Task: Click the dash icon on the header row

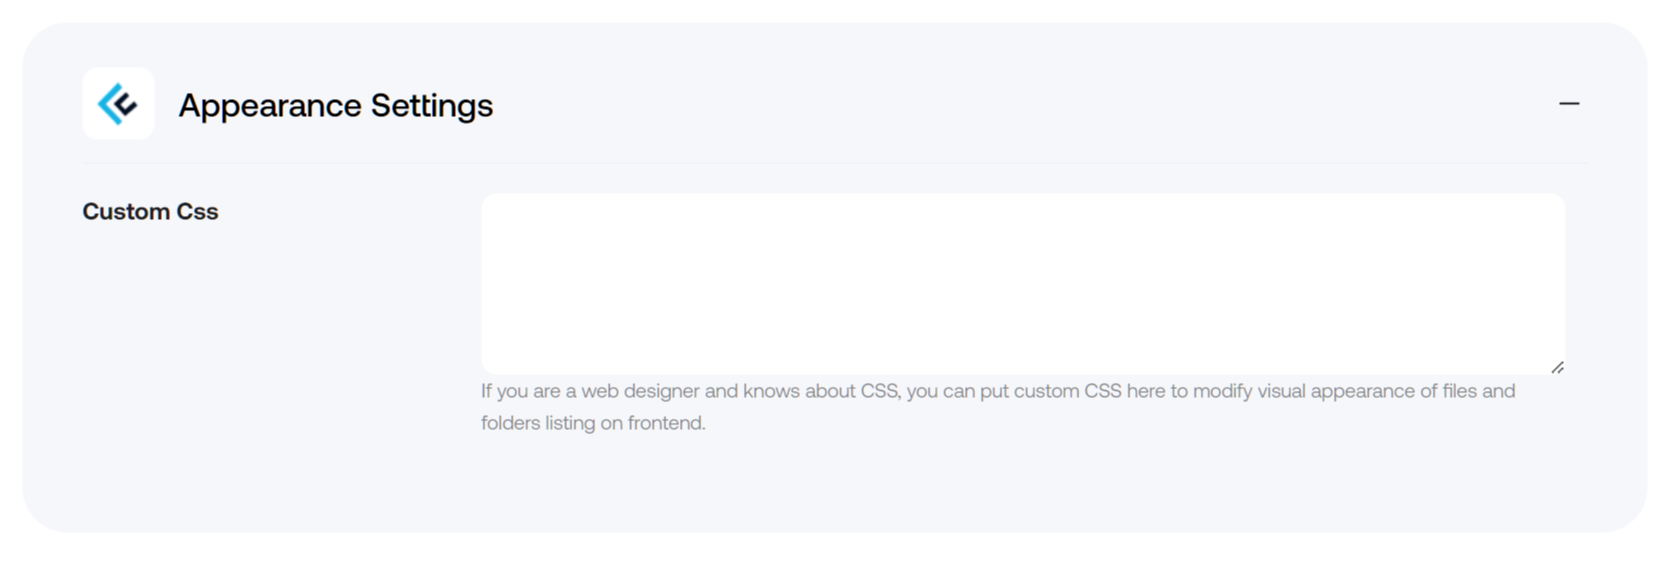Action: pyautogui.click(x=1568, y=104)
